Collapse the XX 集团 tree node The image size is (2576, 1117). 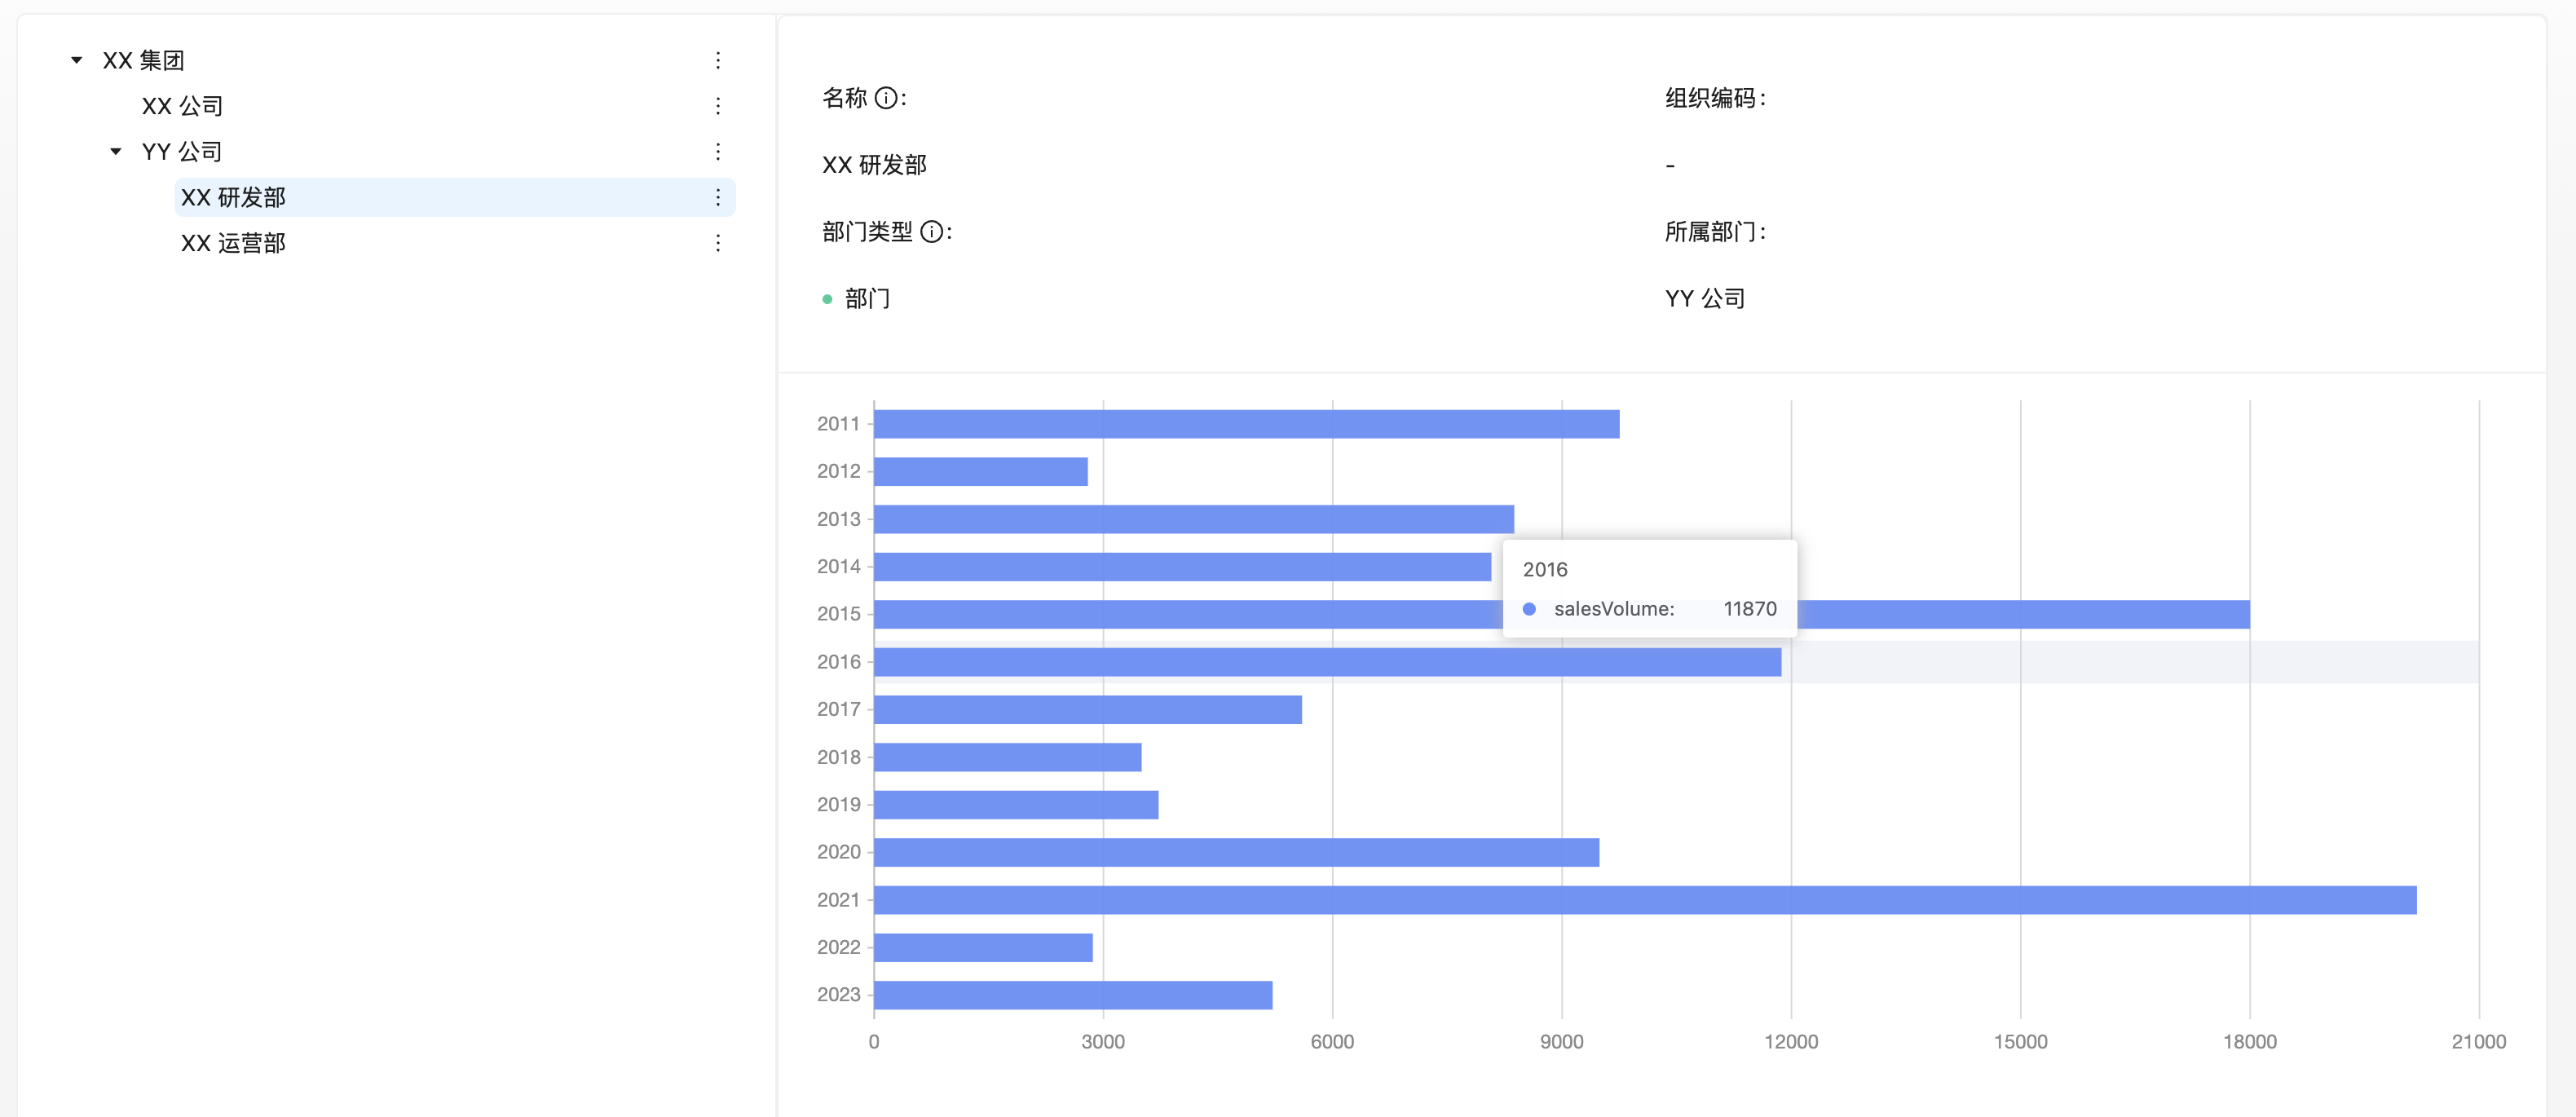tap(77, 60)
